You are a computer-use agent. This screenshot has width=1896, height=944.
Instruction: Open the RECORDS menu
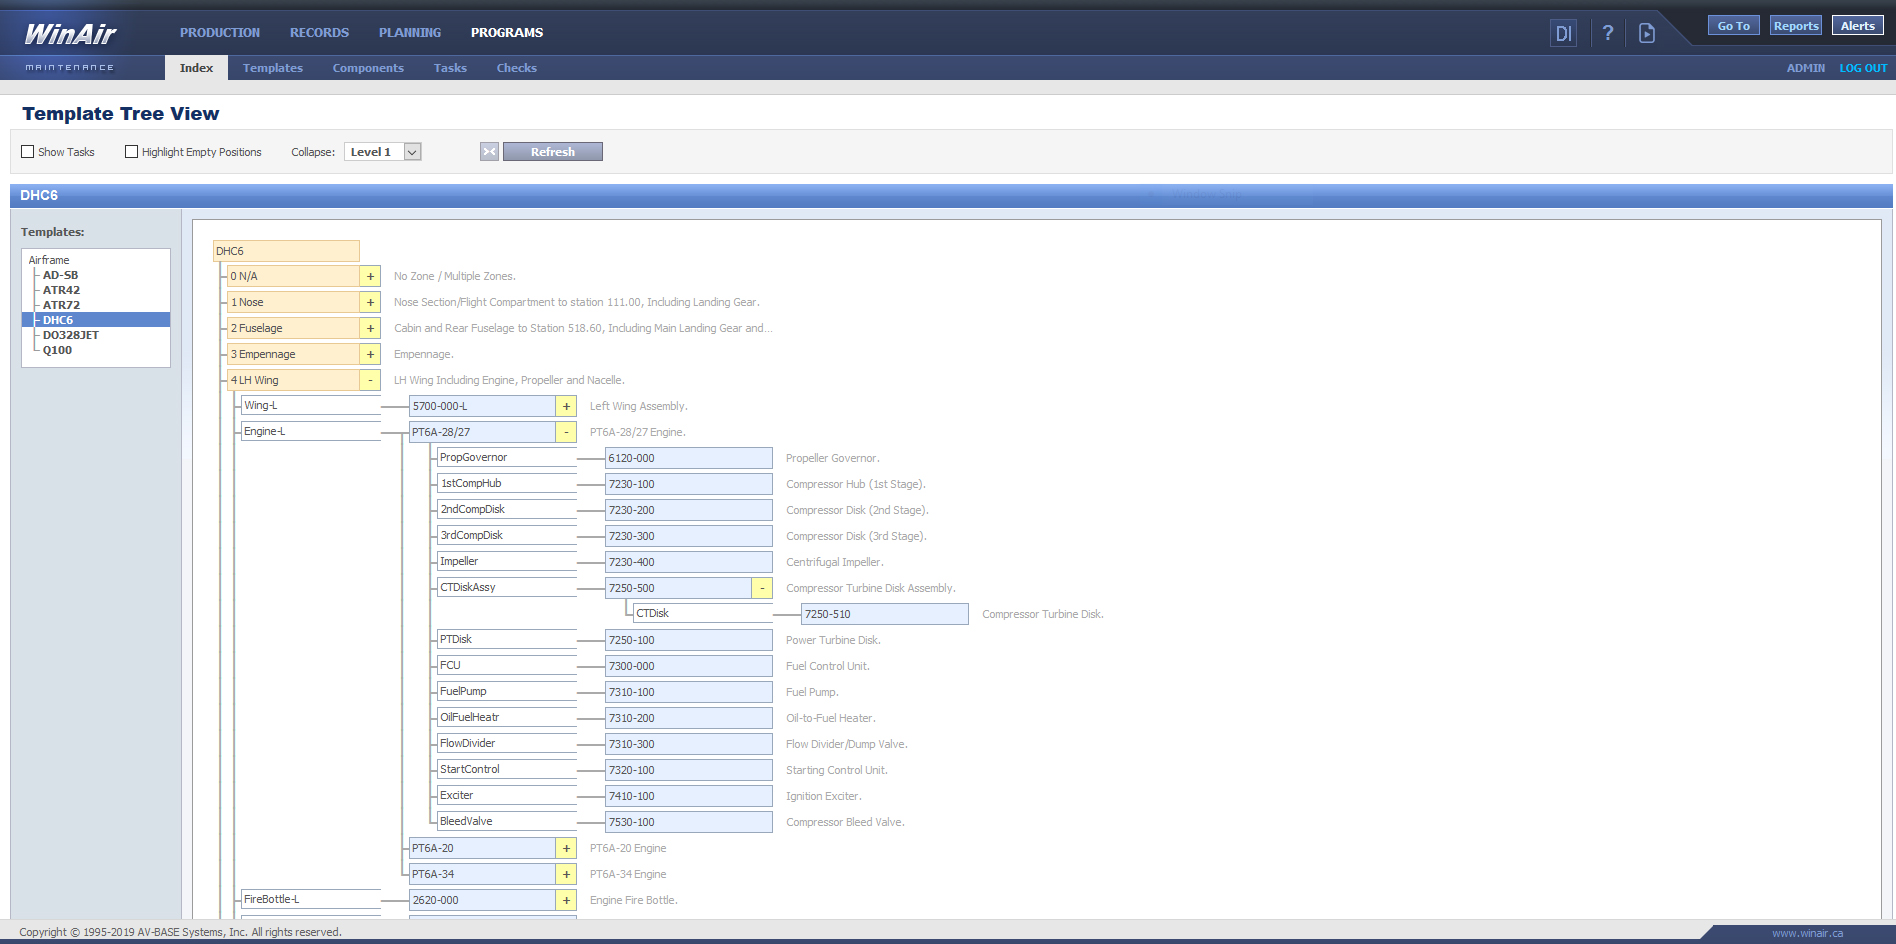coord(319,33)
